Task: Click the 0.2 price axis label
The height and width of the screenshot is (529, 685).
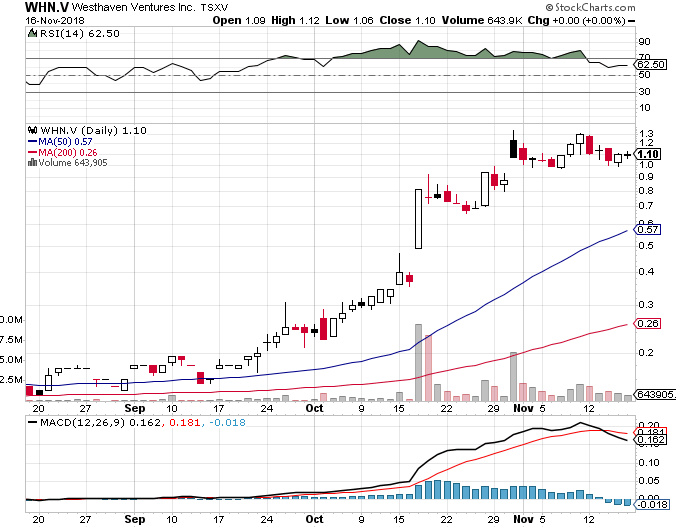Action: click(646, 353)
